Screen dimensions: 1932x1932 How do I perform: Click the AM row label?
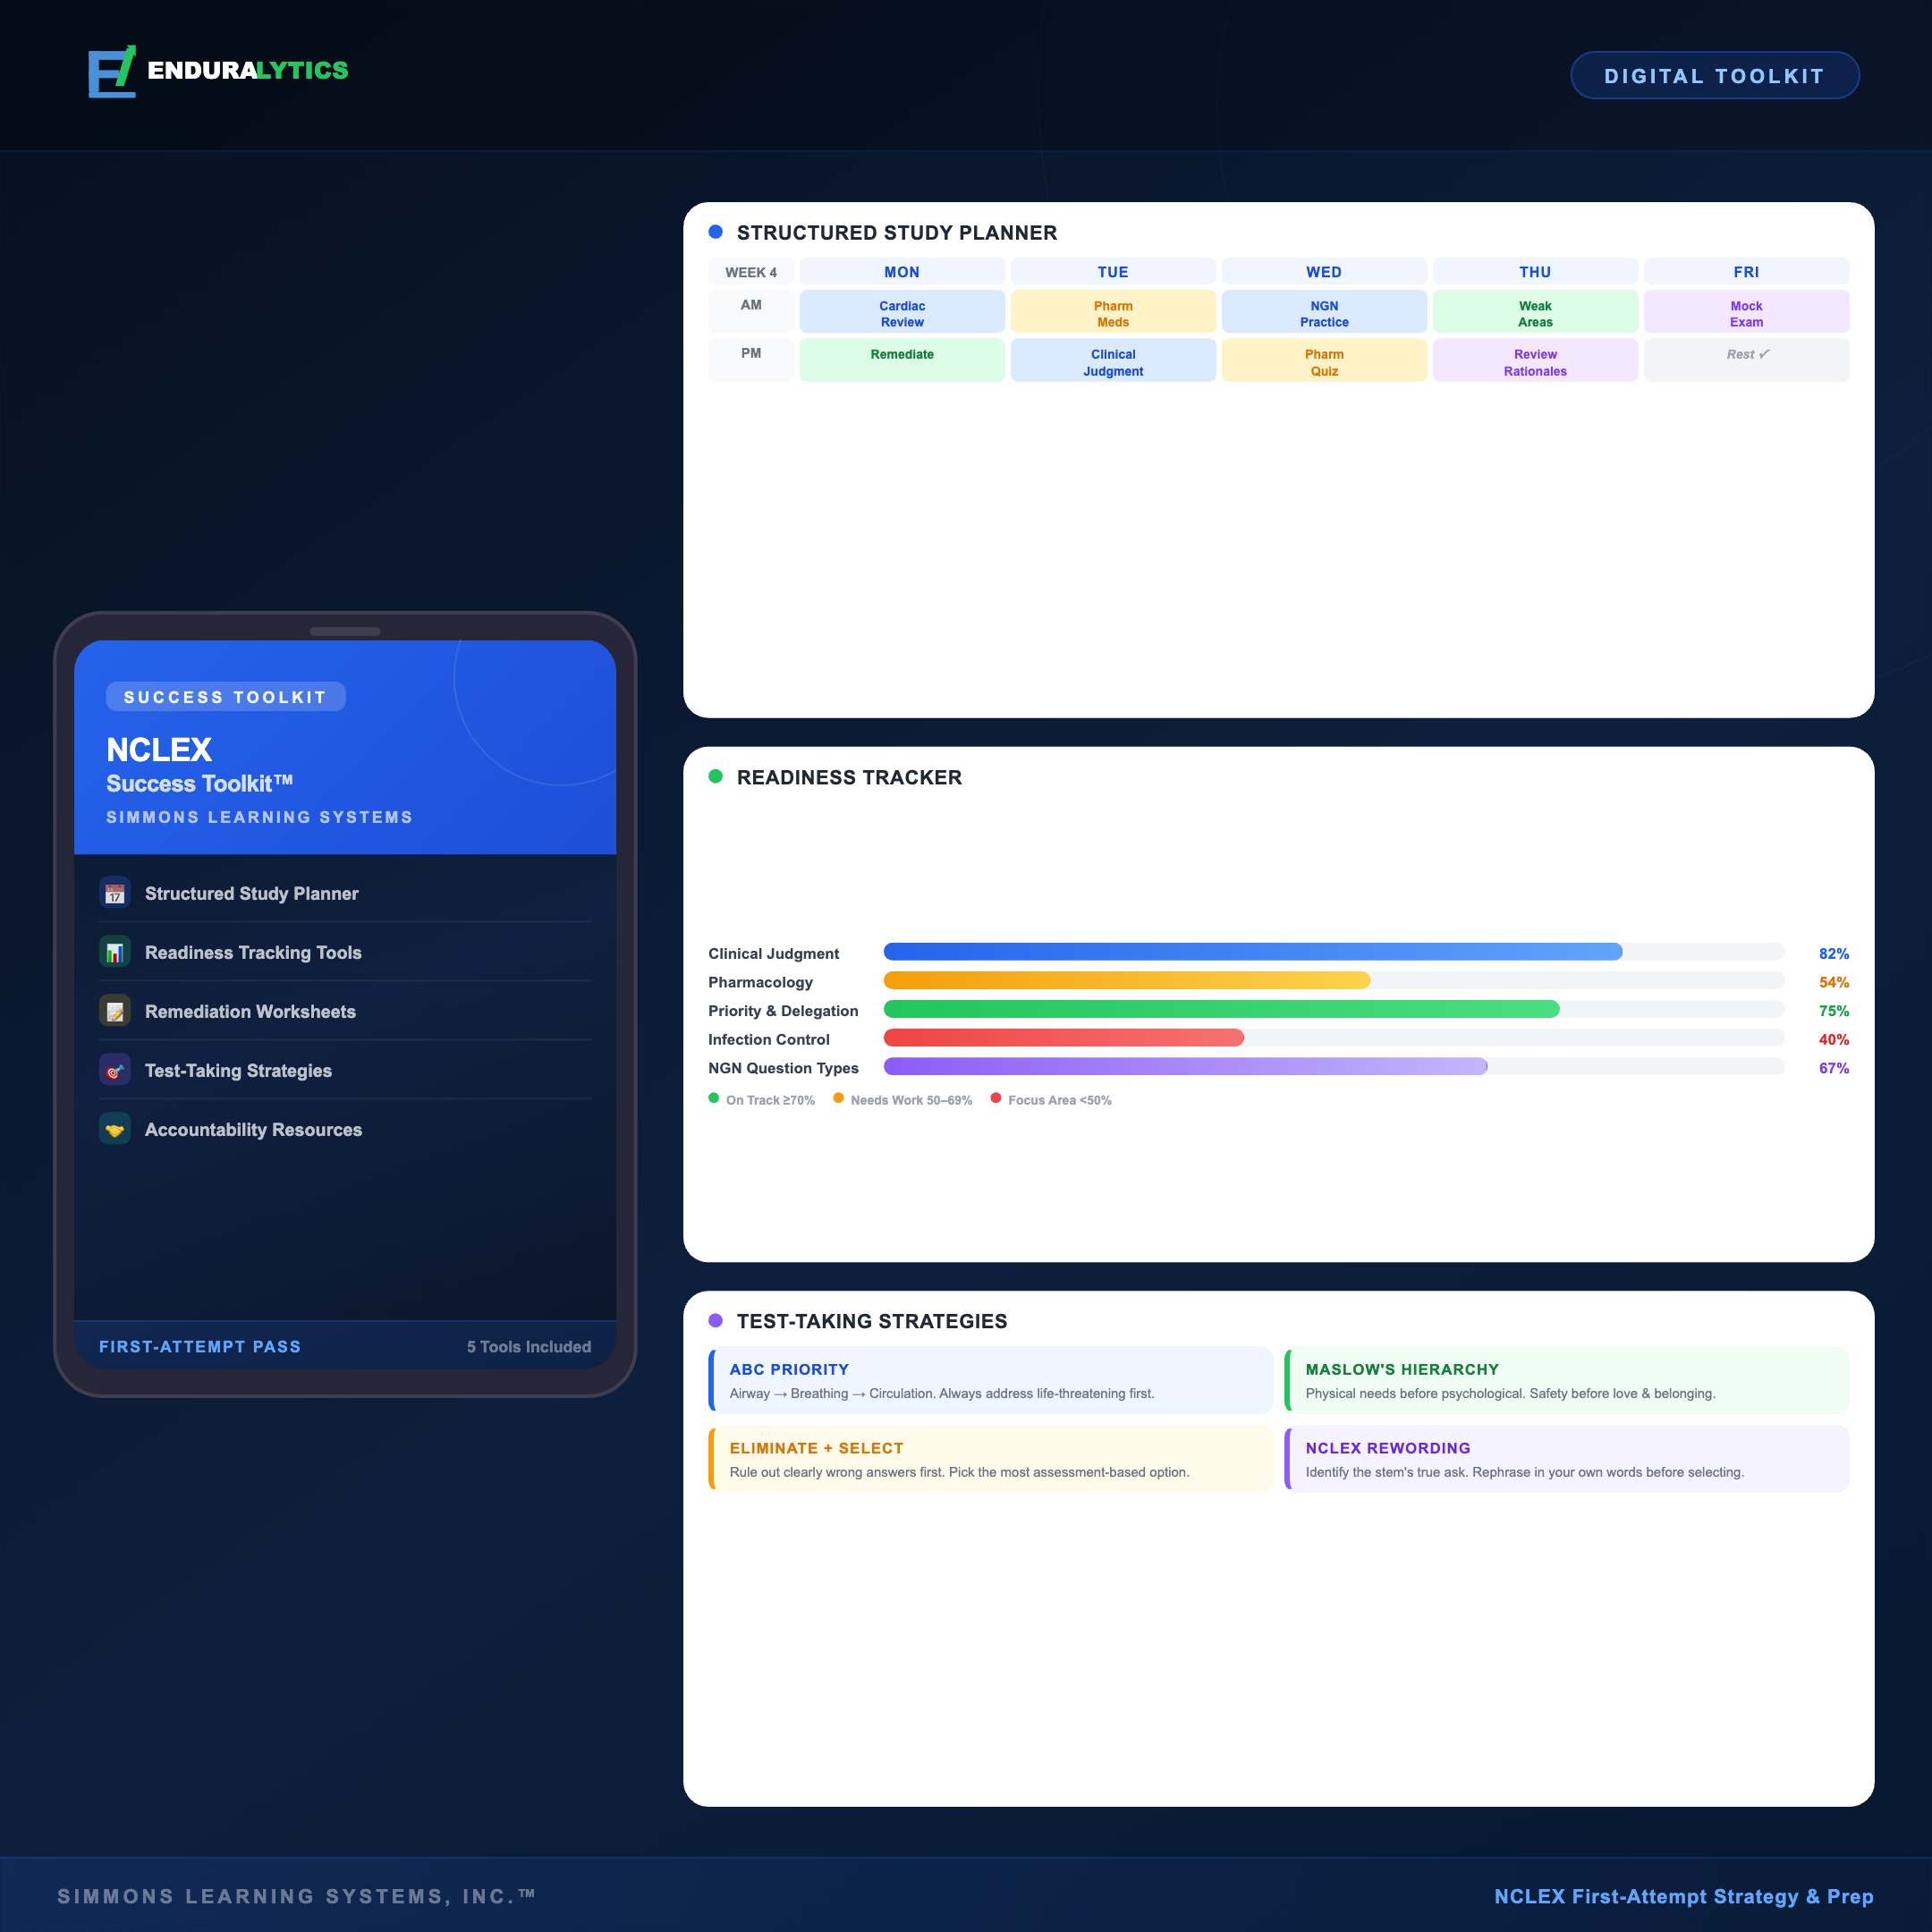[751, 312]
